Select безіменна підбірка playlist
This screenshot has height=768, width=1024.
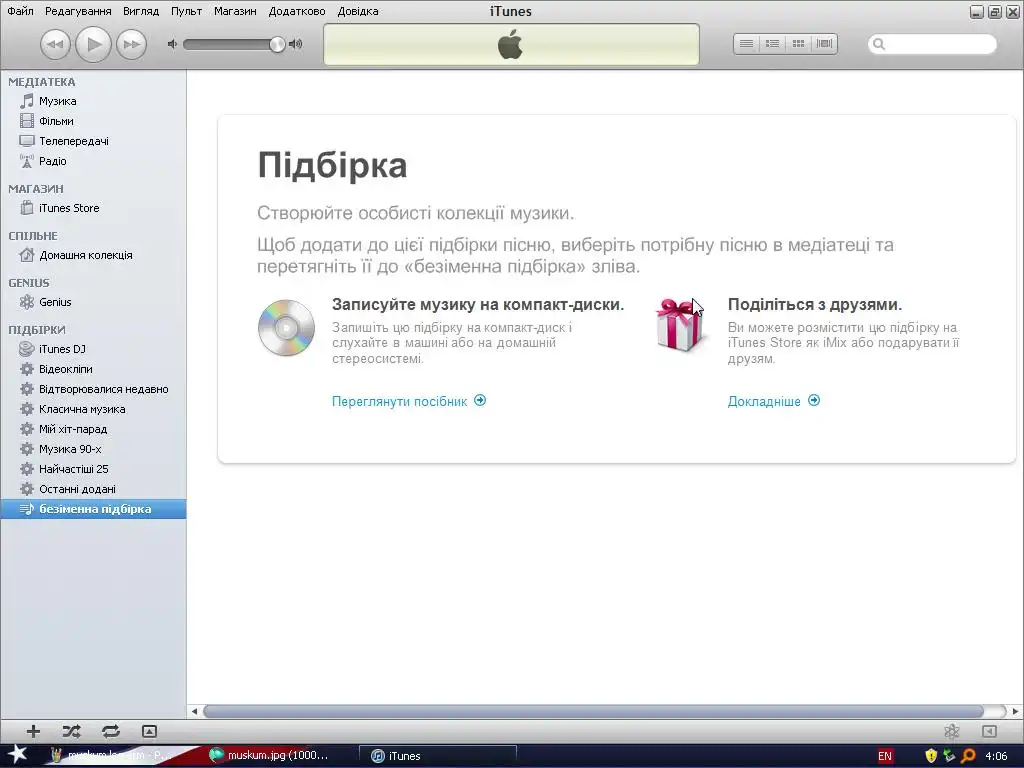tap(93, 509)
